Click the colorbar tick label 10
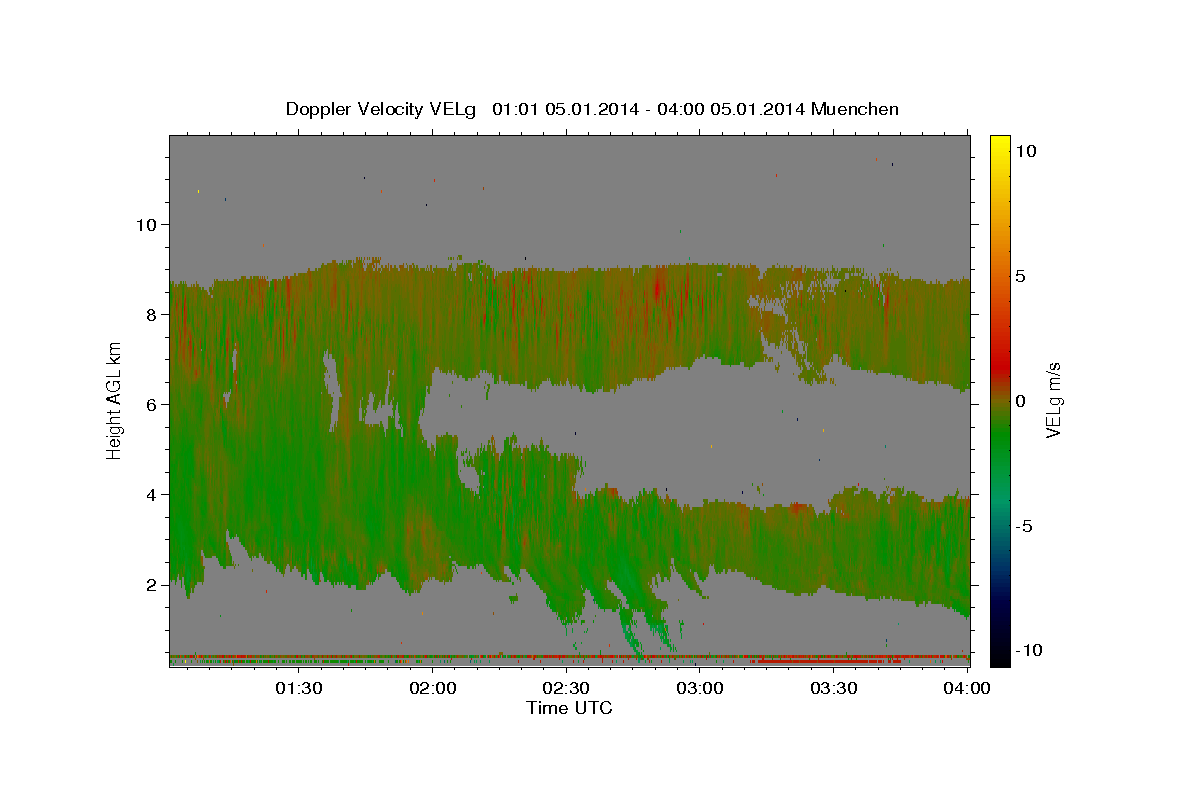 tap(1026, 151)
